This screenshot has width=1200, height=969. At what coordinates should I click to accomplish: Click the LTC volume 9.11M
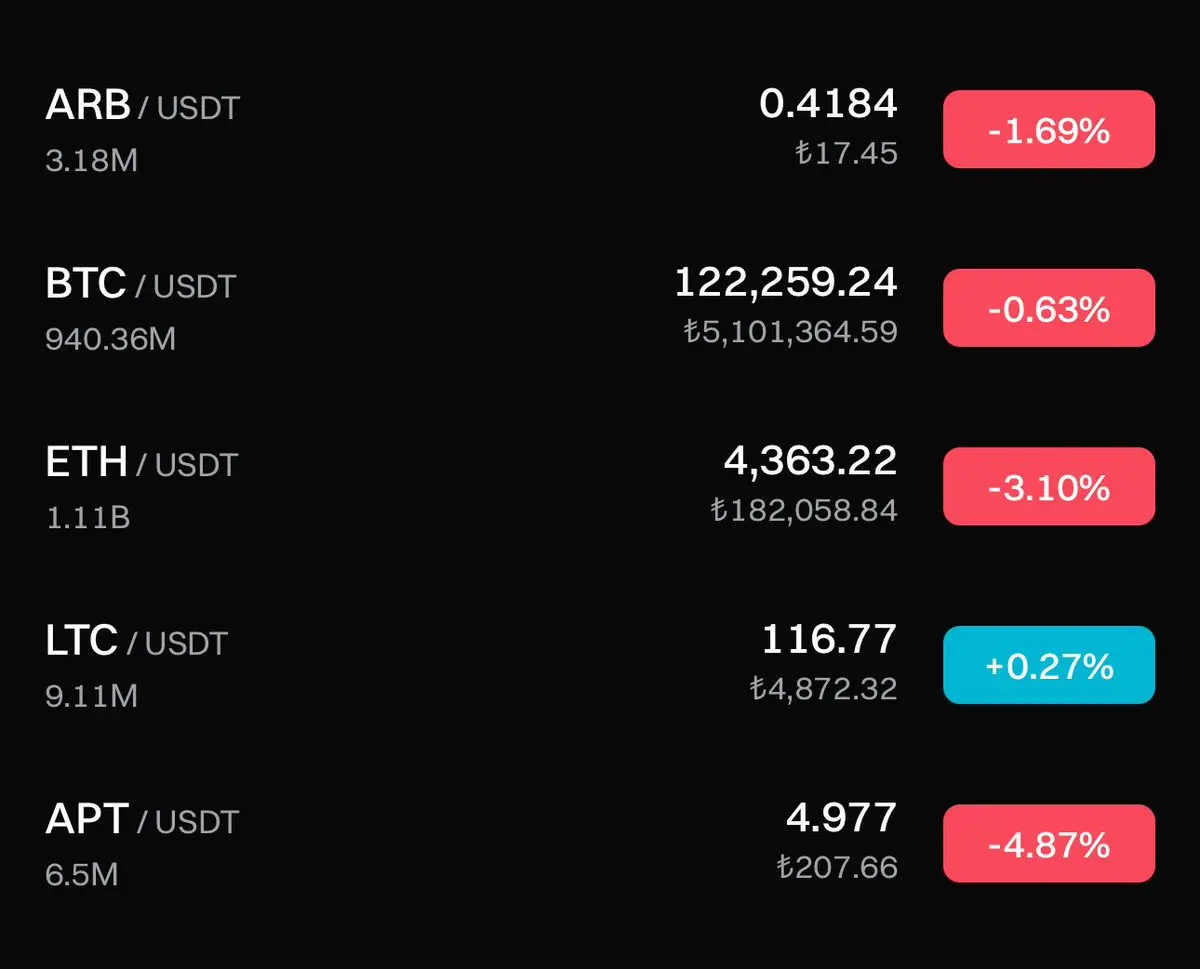coord(91,695)
